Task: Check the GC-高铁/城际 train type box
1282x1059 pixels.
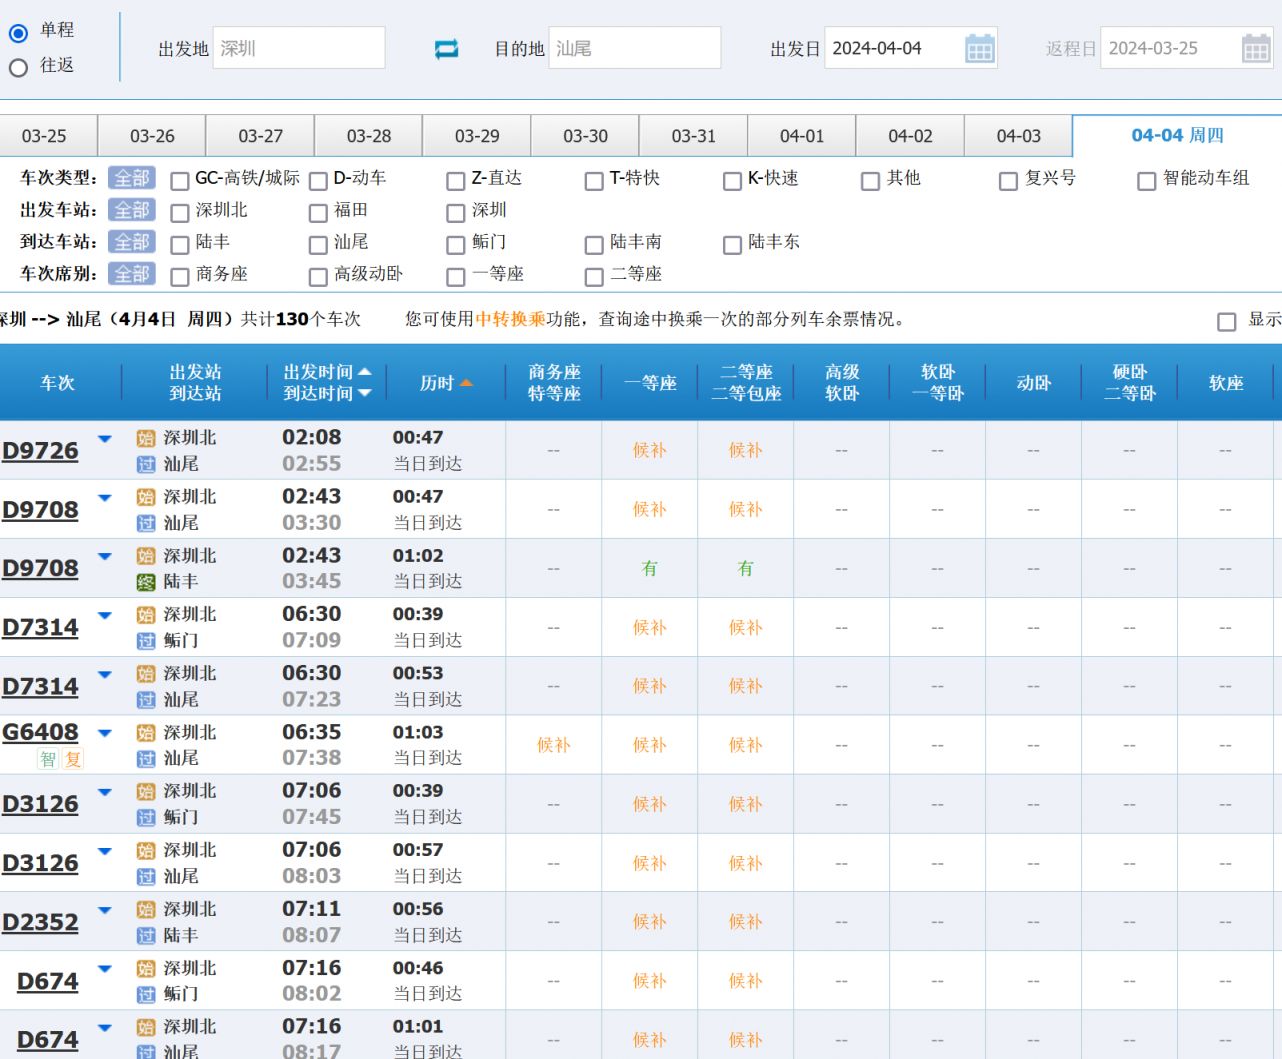Action: 180,181
